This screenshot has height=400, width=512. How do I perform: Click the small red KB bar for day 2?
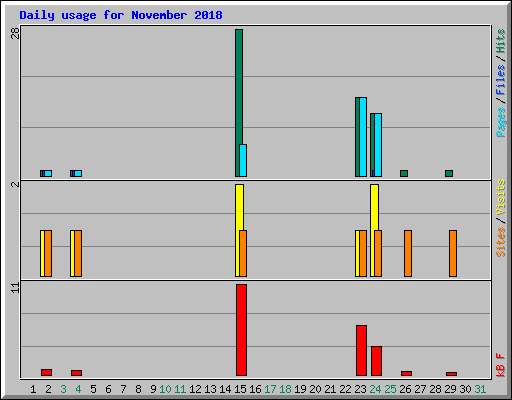point(46,372)
